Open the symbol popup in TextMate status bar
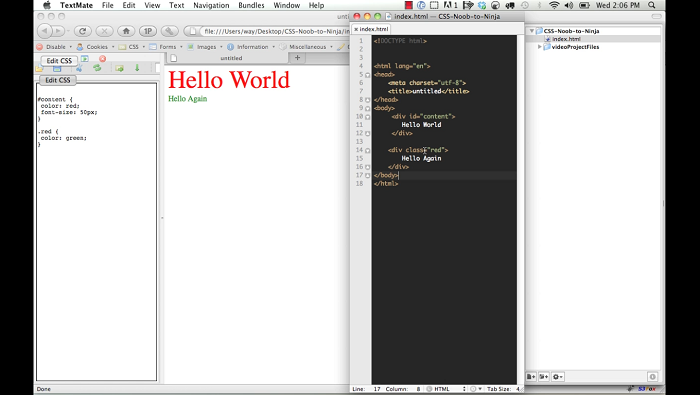The image size is (700, 395). click(475, 389)
